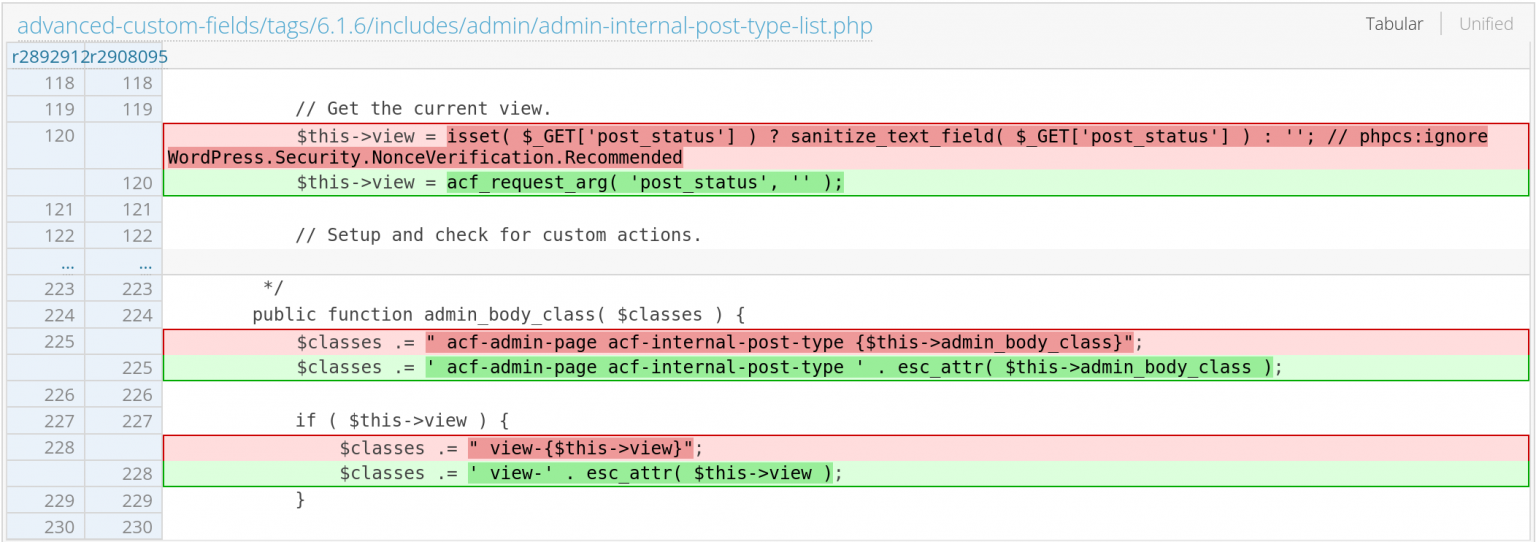This screenshot has width=1536, height=542.
Task: Open the admin-internal-post-type-list.php file link
Action: click(x=445, y=25)
